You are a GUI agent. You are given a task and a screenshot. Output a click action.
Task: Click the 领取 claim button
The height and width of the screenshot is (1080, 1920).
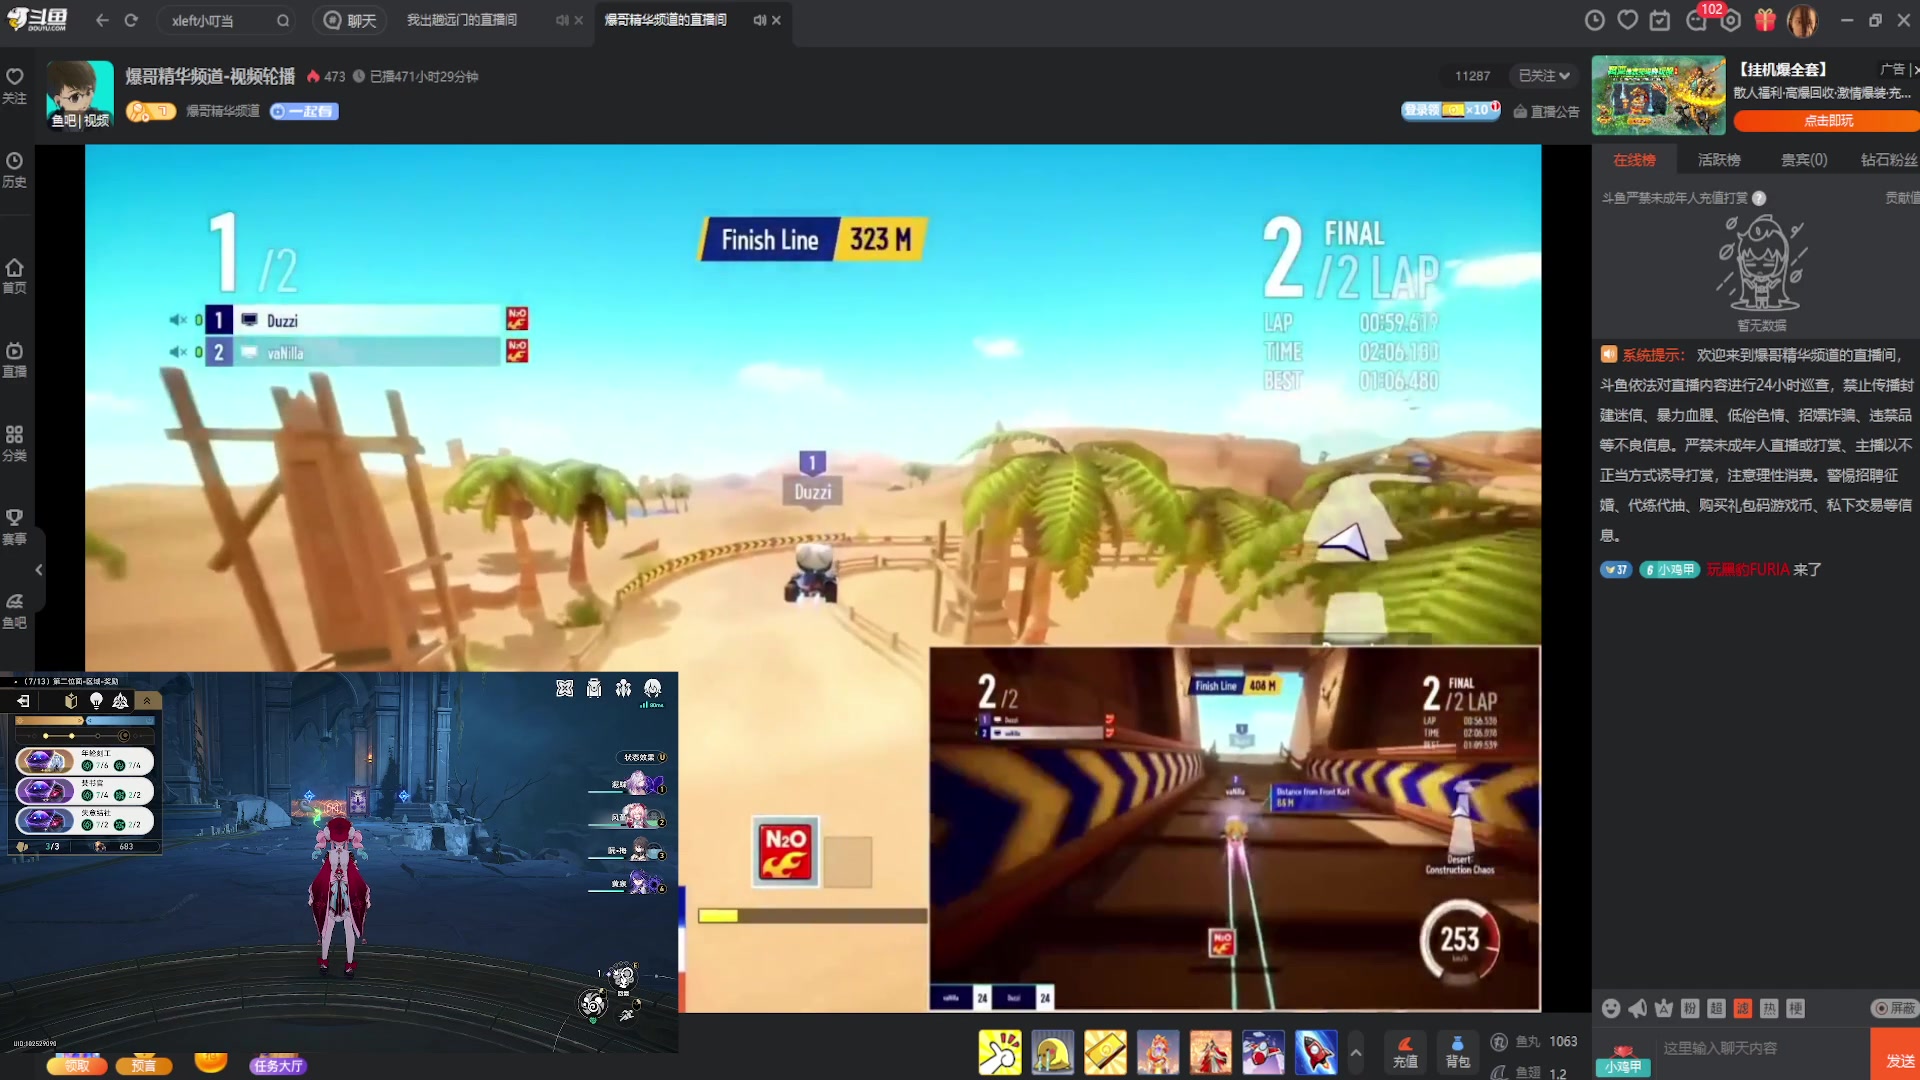coord(77,1066)
